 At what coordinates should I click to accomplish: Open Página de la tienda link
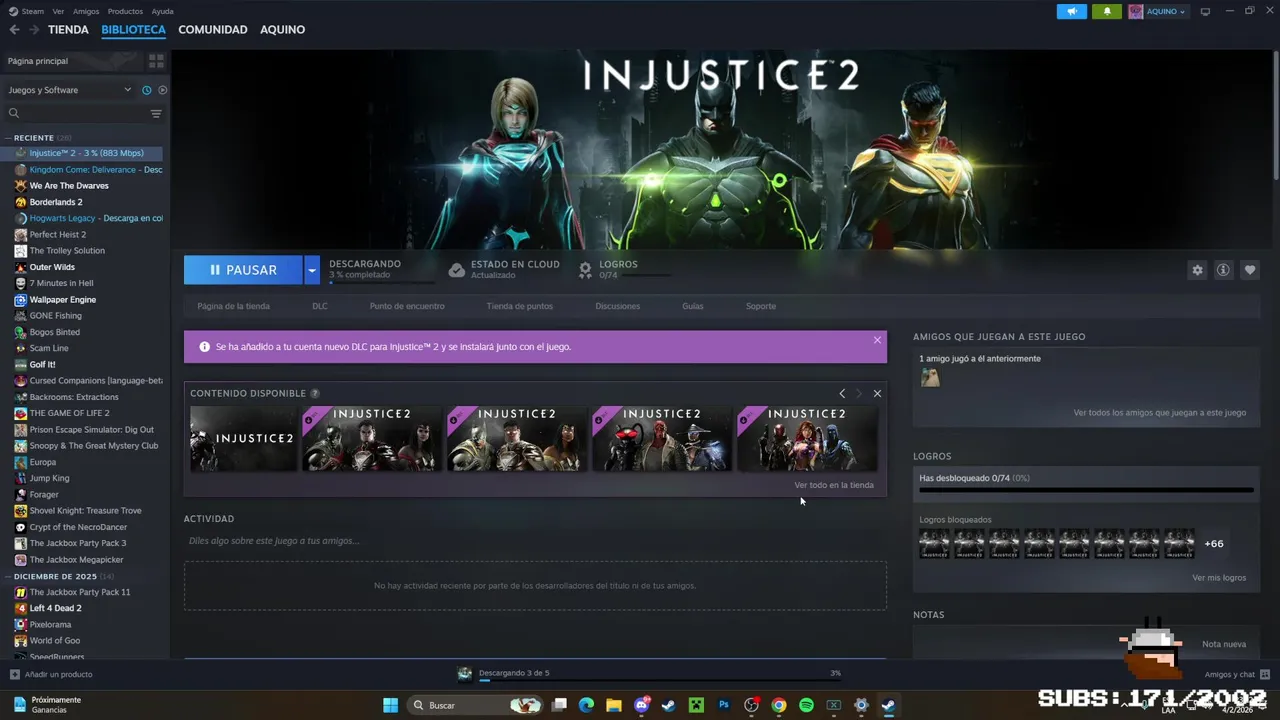point(233,306)
